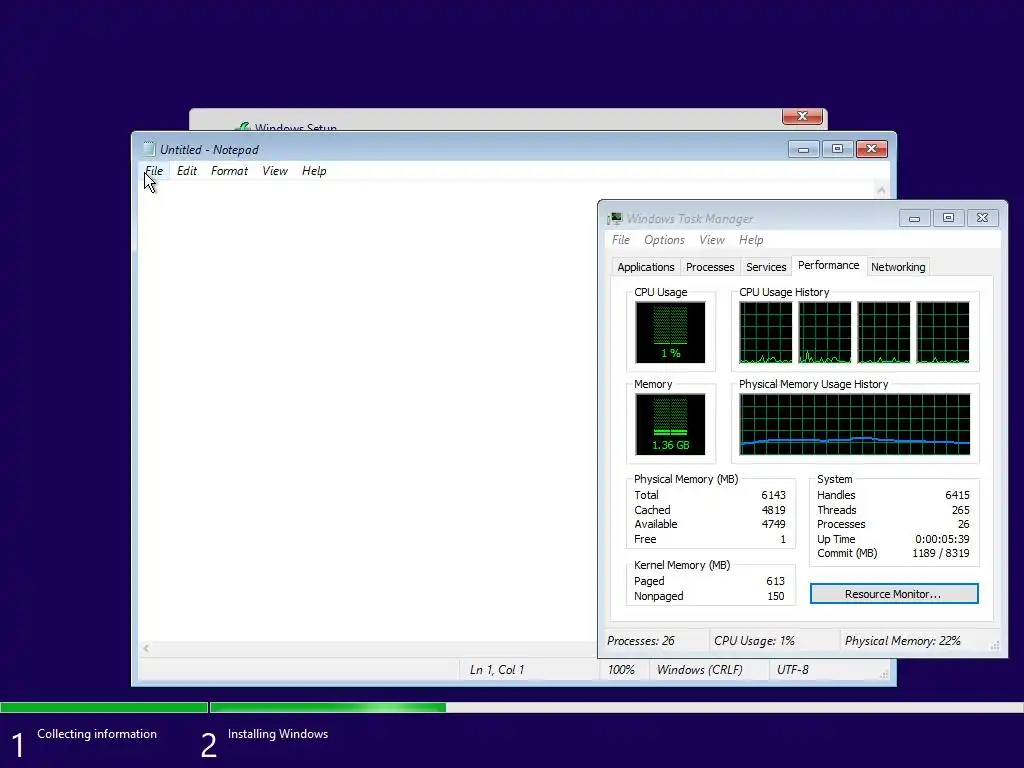Image resolution: width=1024 pixels, height=768 pixels.
Task: Click the Installing Windows progress bar
Action: (616, 707)
